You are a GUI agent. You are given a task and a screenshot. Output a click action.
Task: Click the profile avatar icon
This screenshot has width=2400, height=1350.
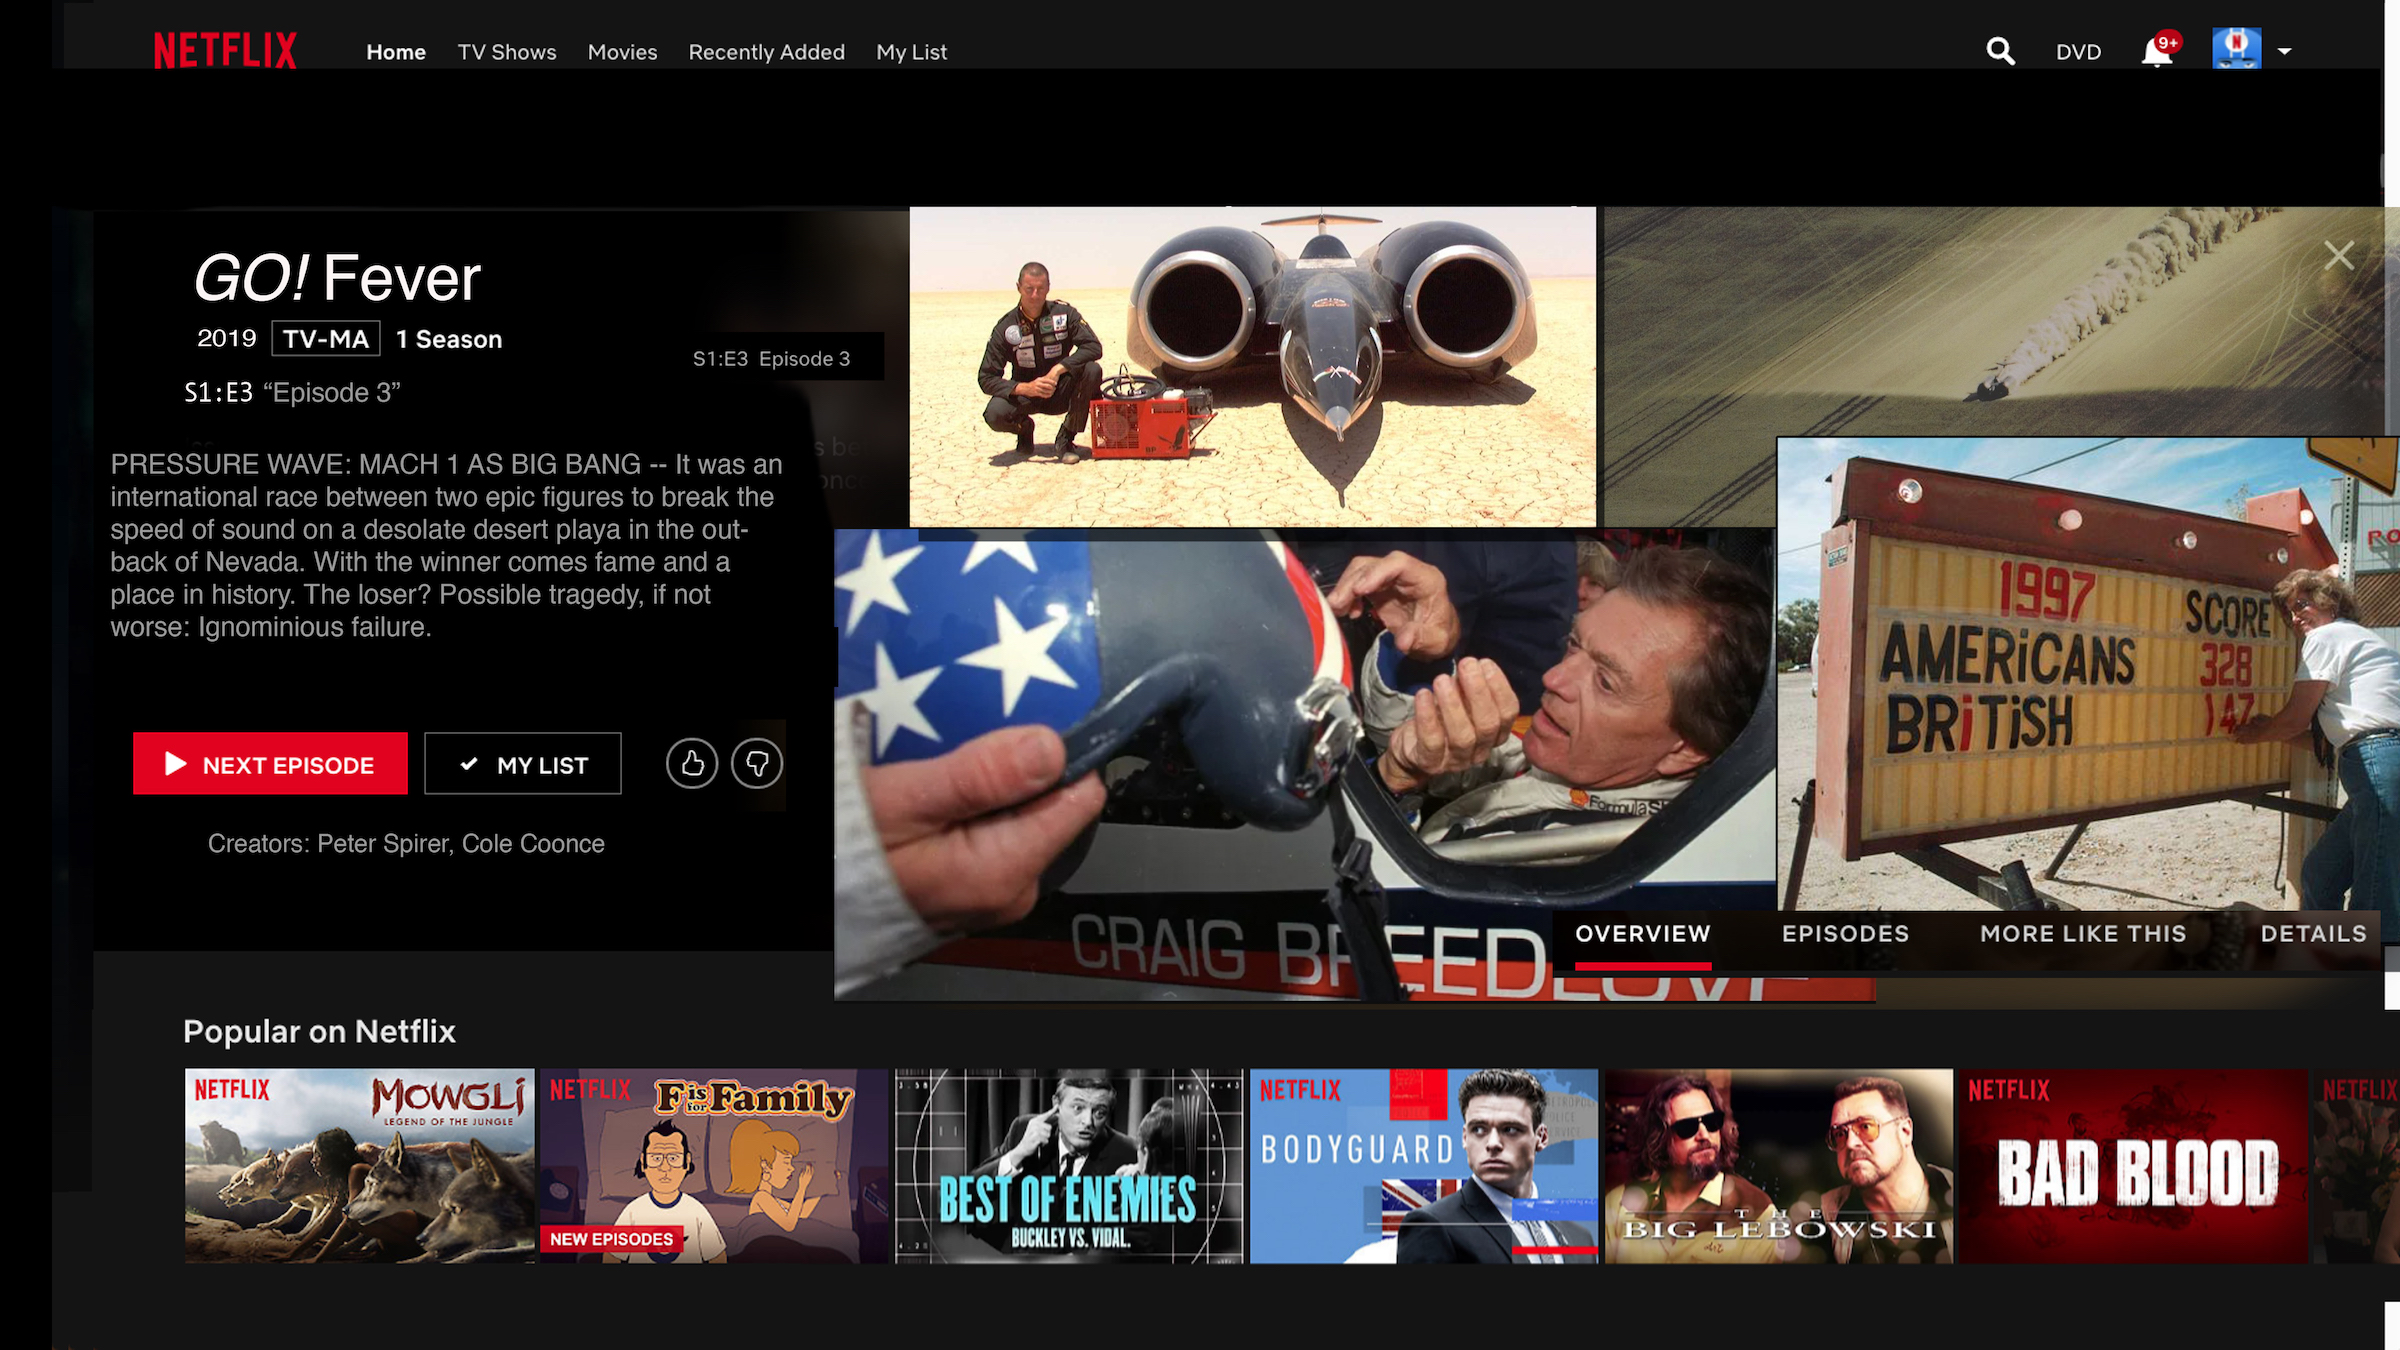coord(2236,49)
